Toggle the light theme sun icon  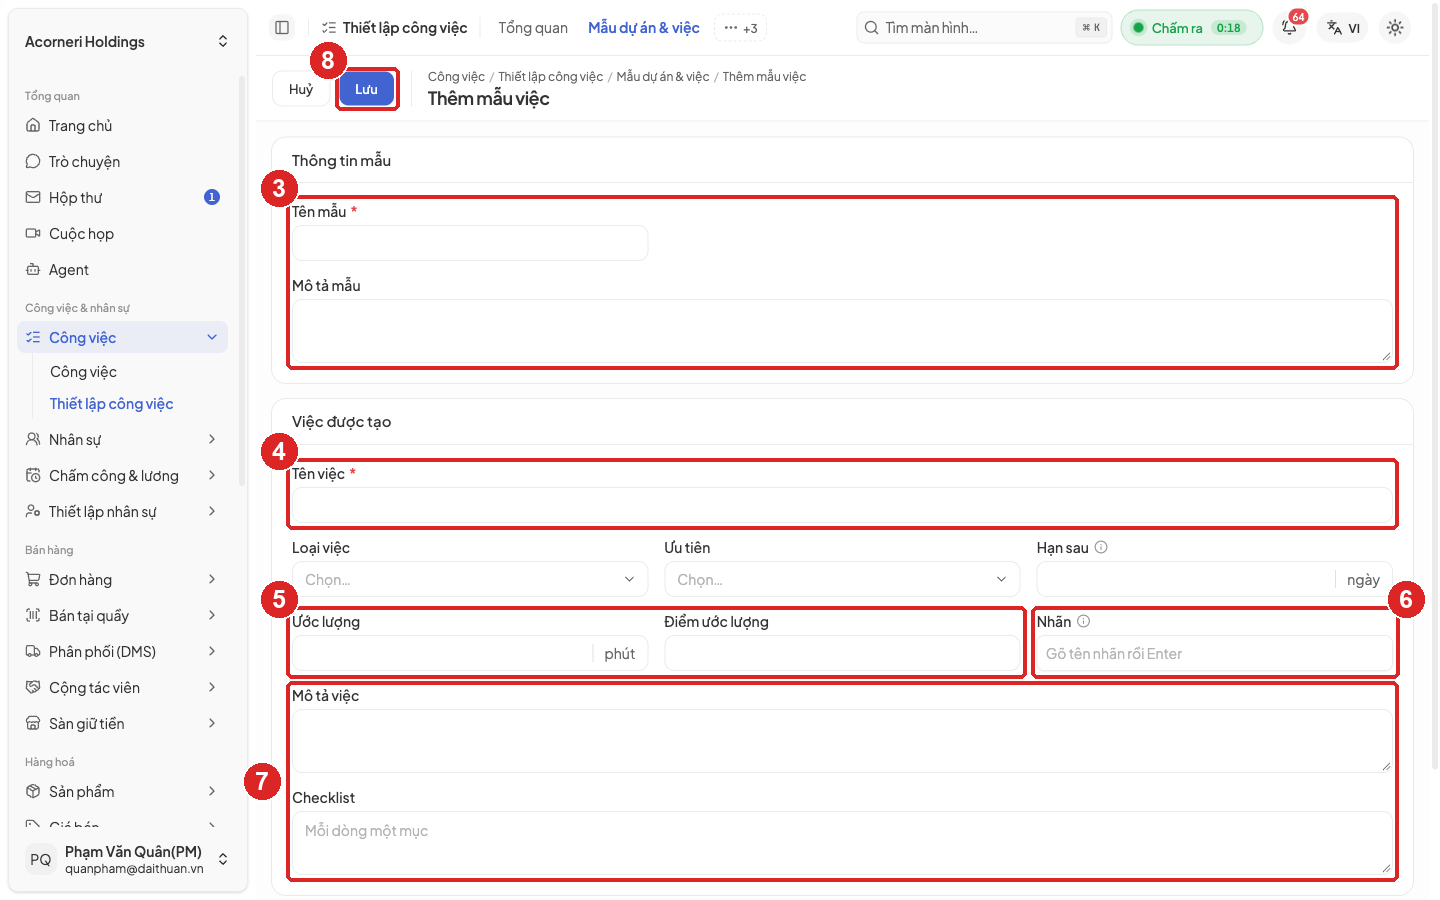(1395, 28)
